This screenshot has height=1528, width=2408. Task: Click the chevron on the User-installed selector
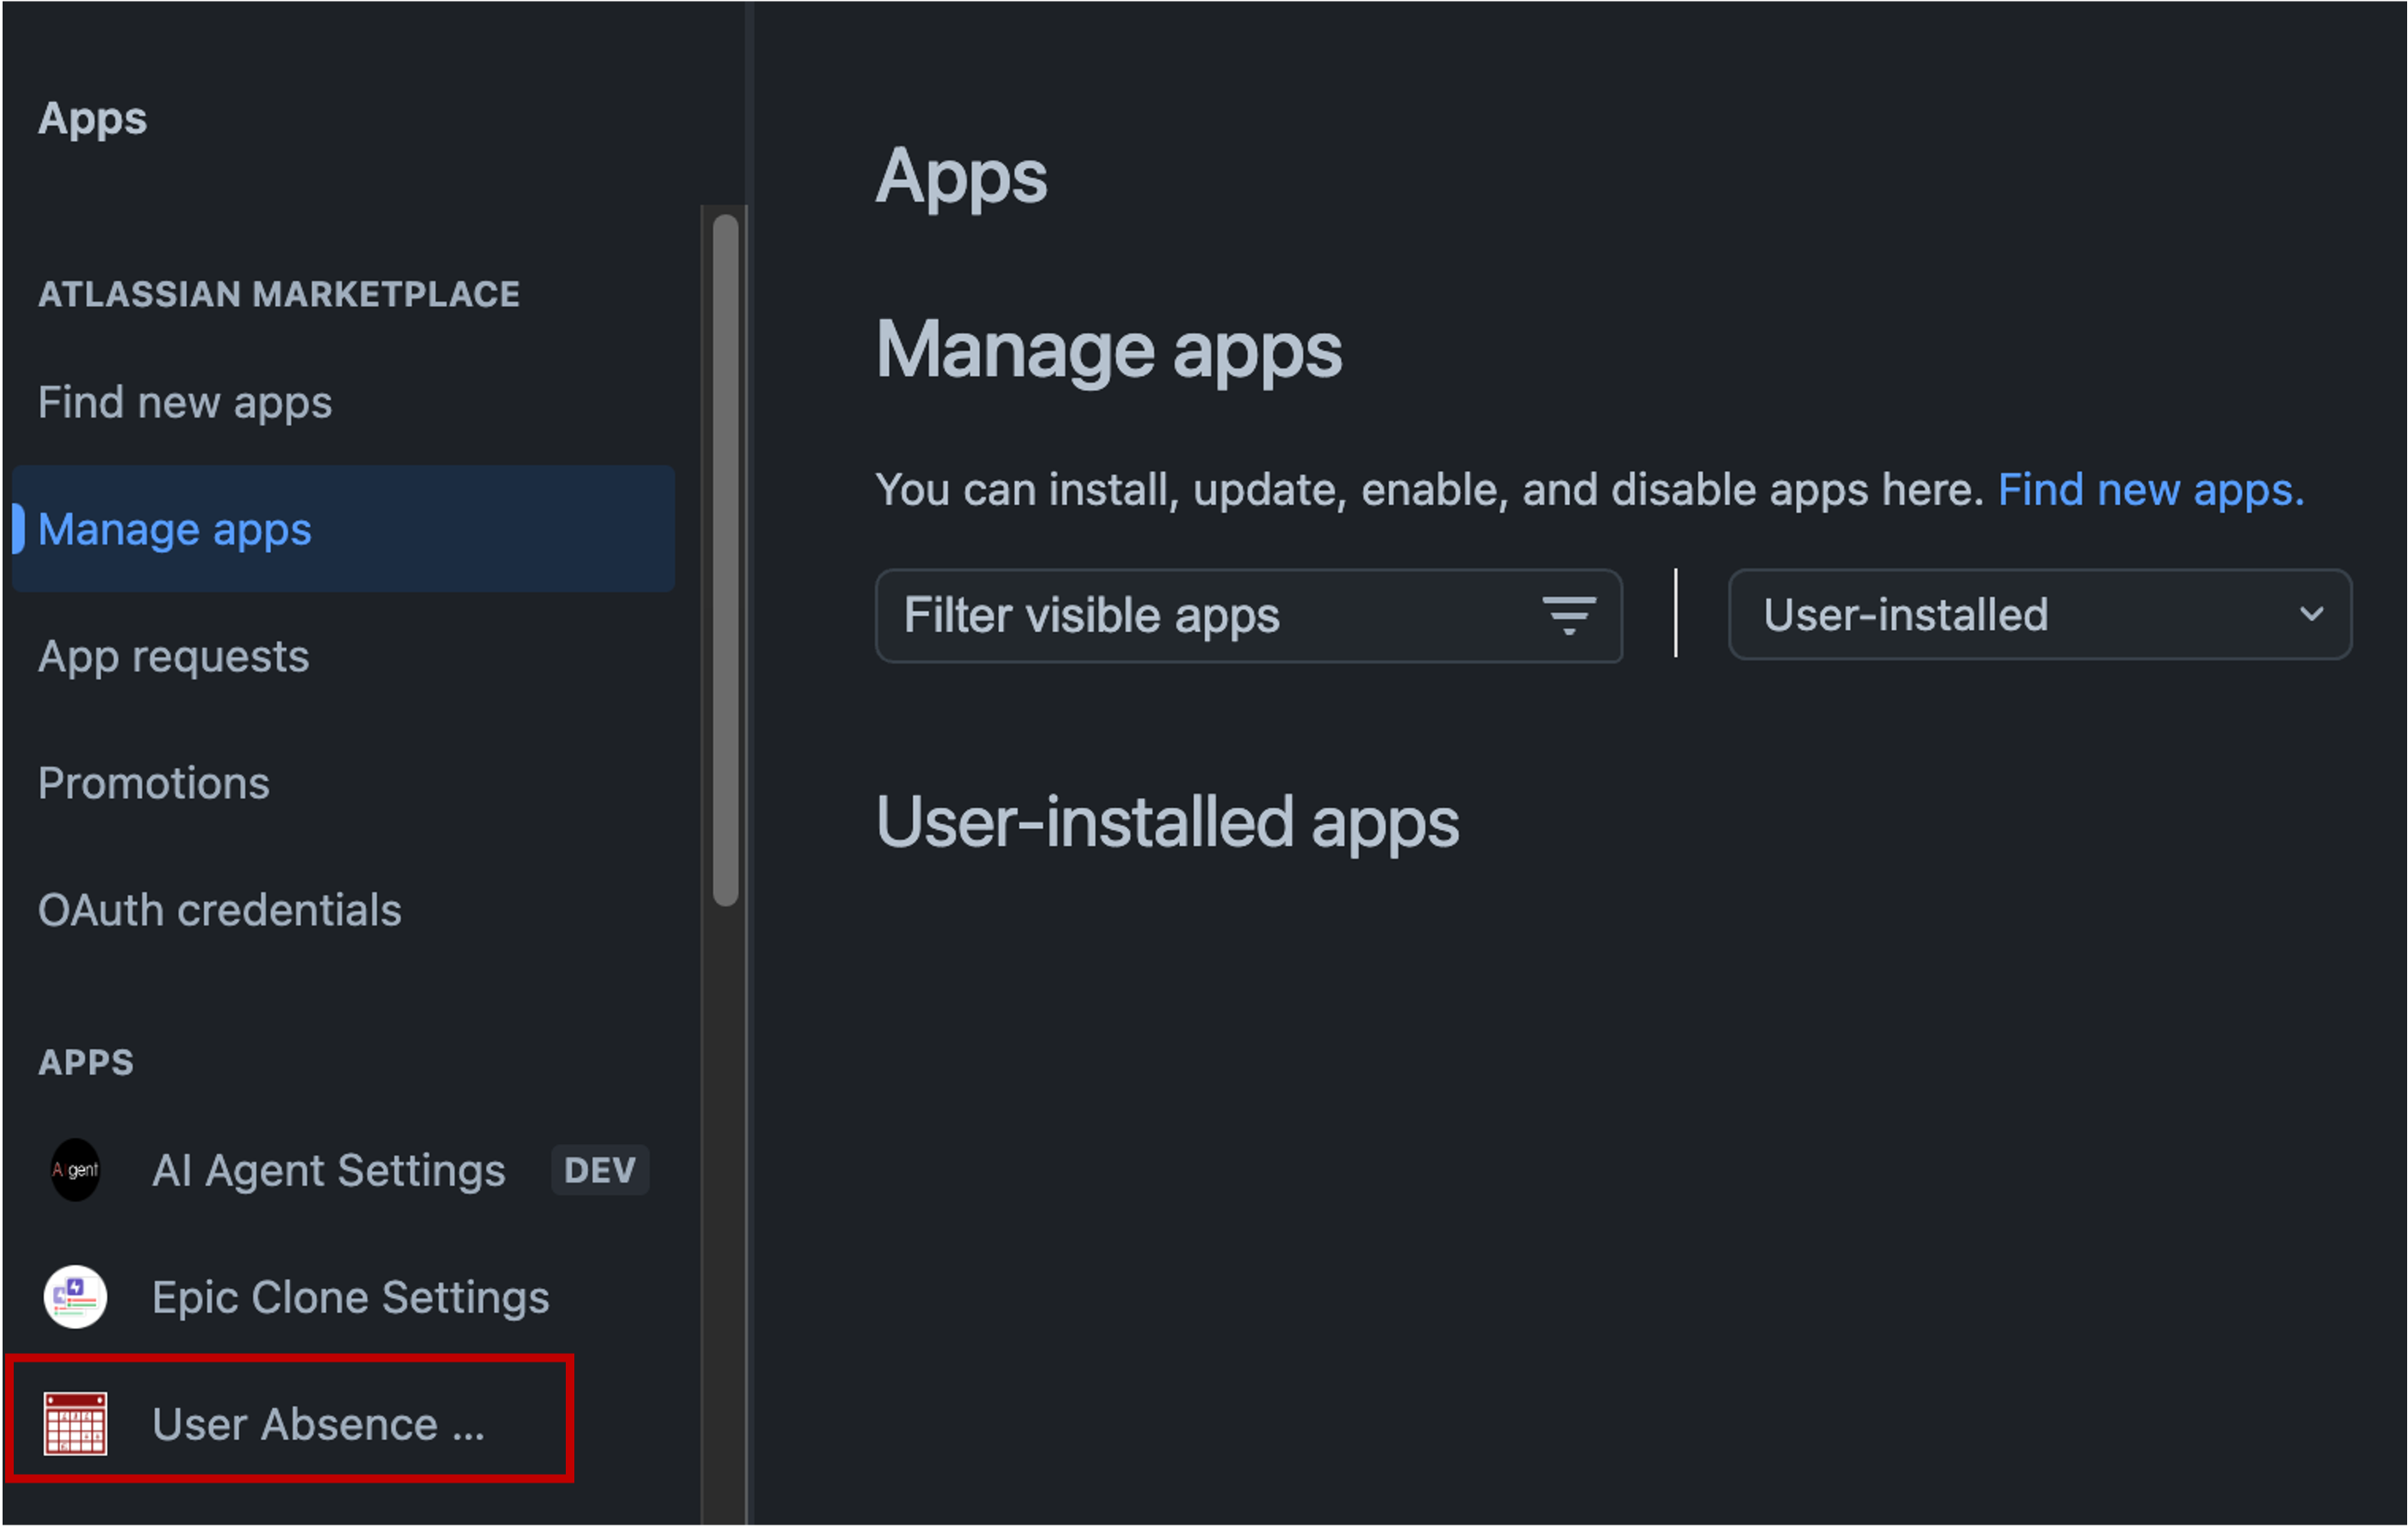[x=2313, y=615]
